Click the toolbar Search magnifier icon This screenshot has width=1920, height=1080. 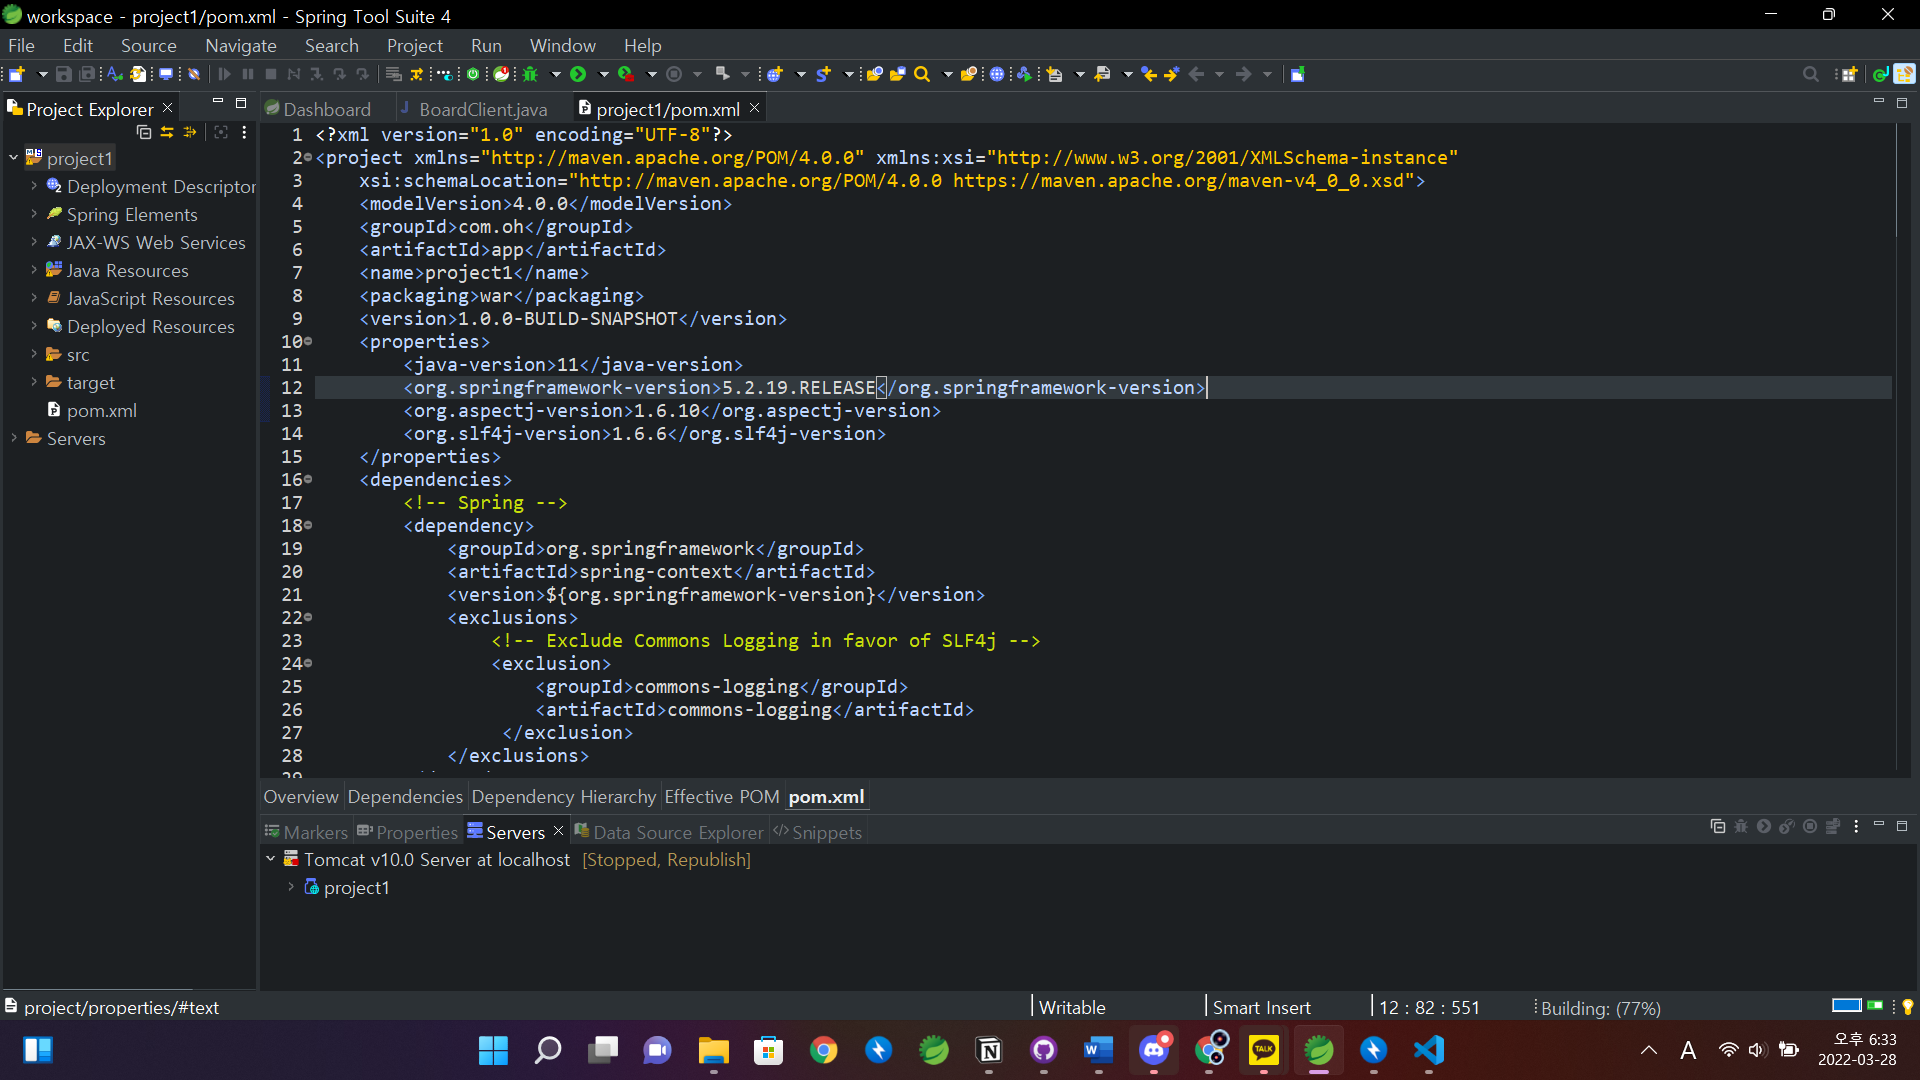922,74
